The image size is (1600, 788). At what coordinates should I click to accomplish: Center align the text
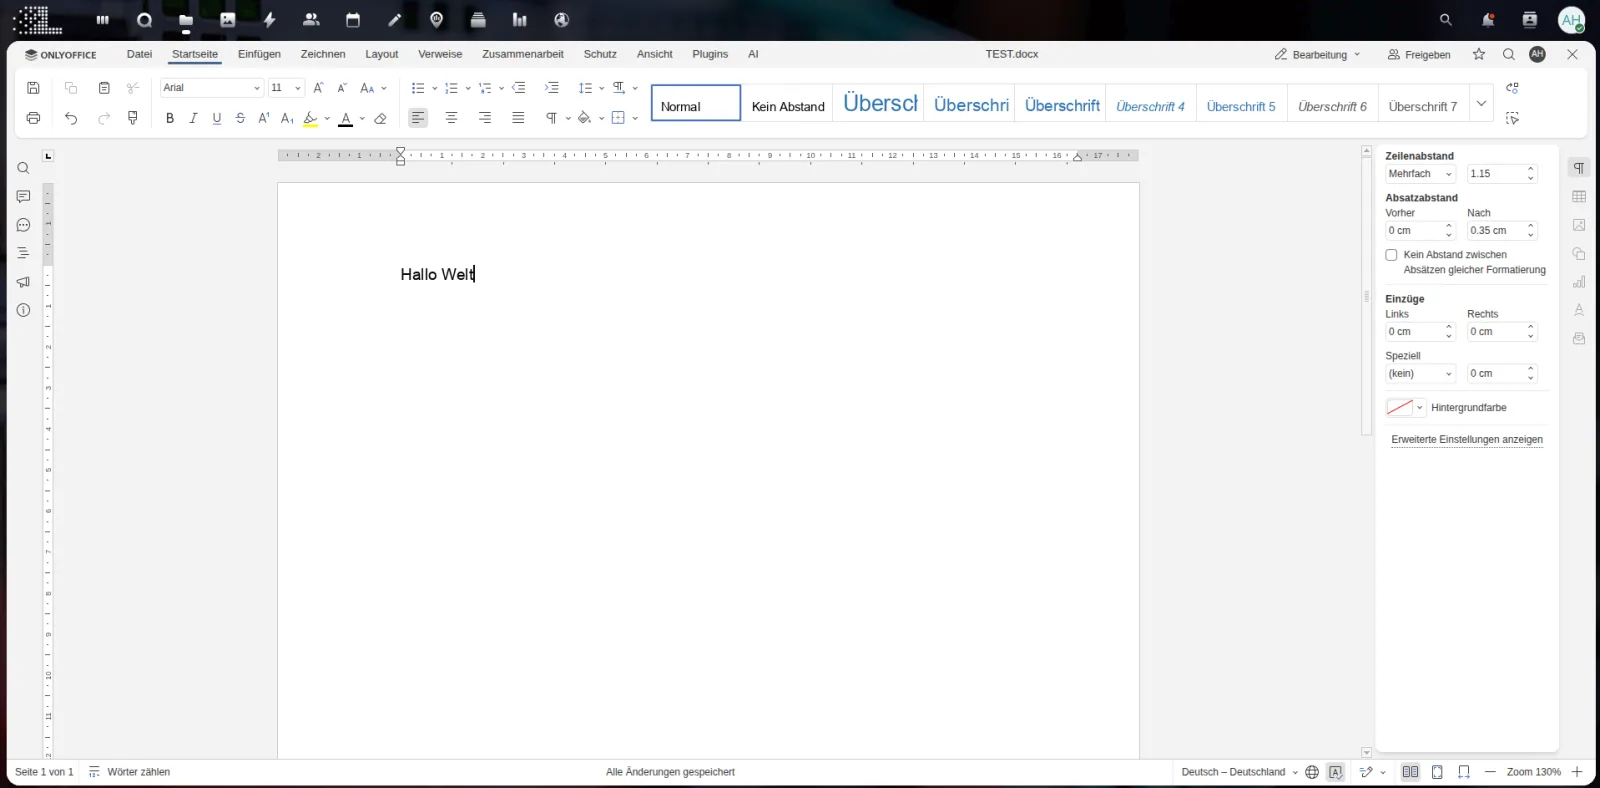(452, 118)
